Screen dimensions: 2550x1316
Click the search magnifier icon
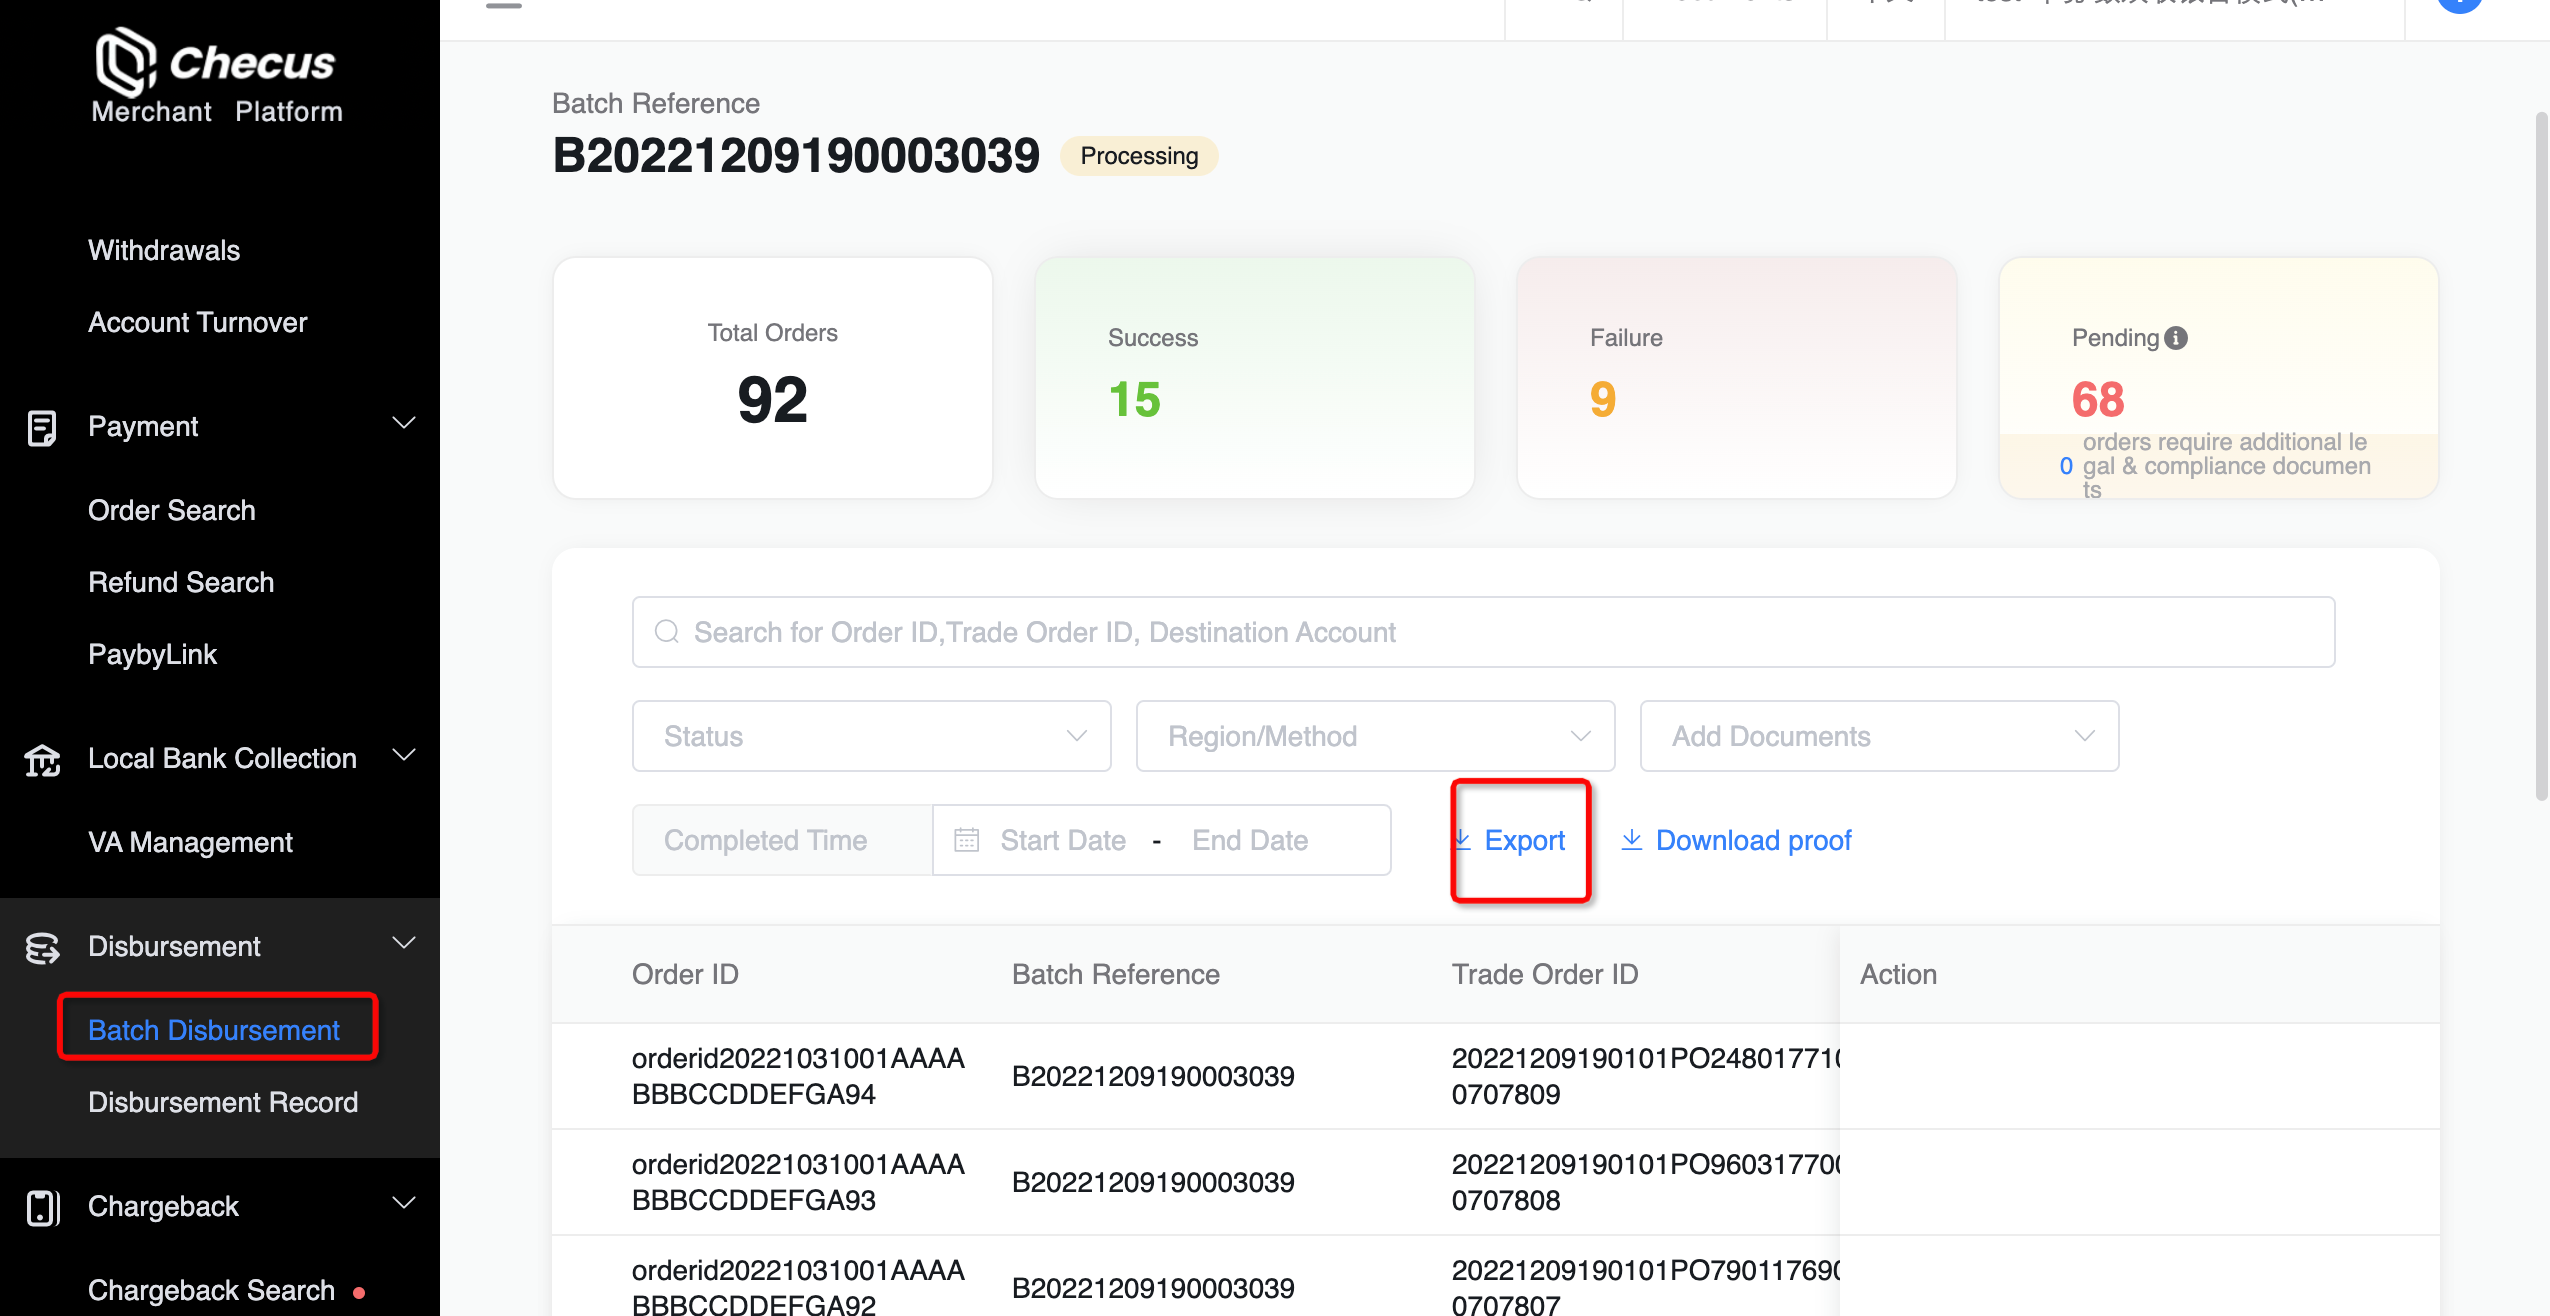pyautogui.click(x=666, y=632)
